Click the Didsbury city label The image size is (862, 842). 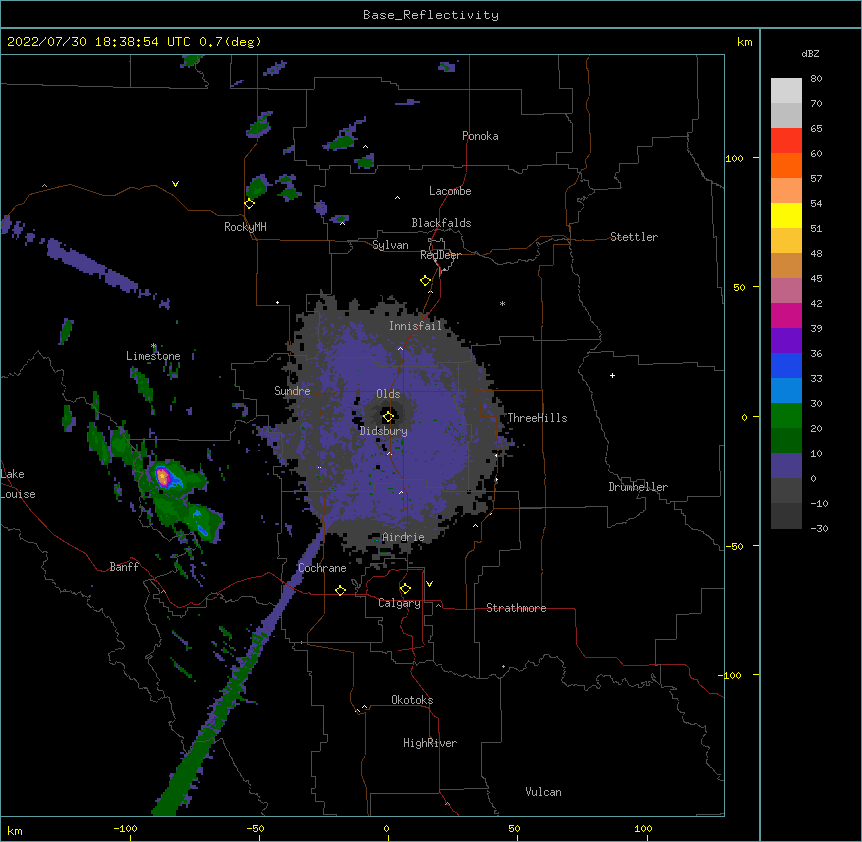point(384,431)
